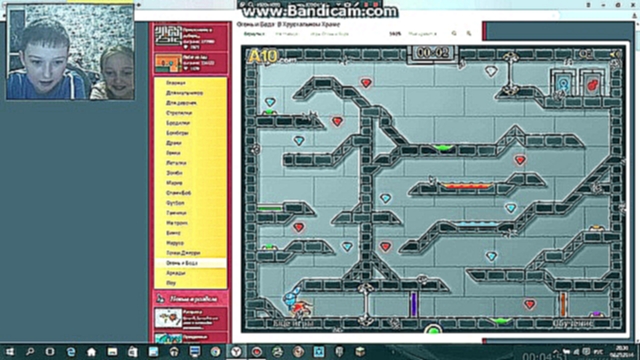This screenshot has height=360, width=640.
Task: Click the red fire exit door in the game
Action: (x=592, y=85)
